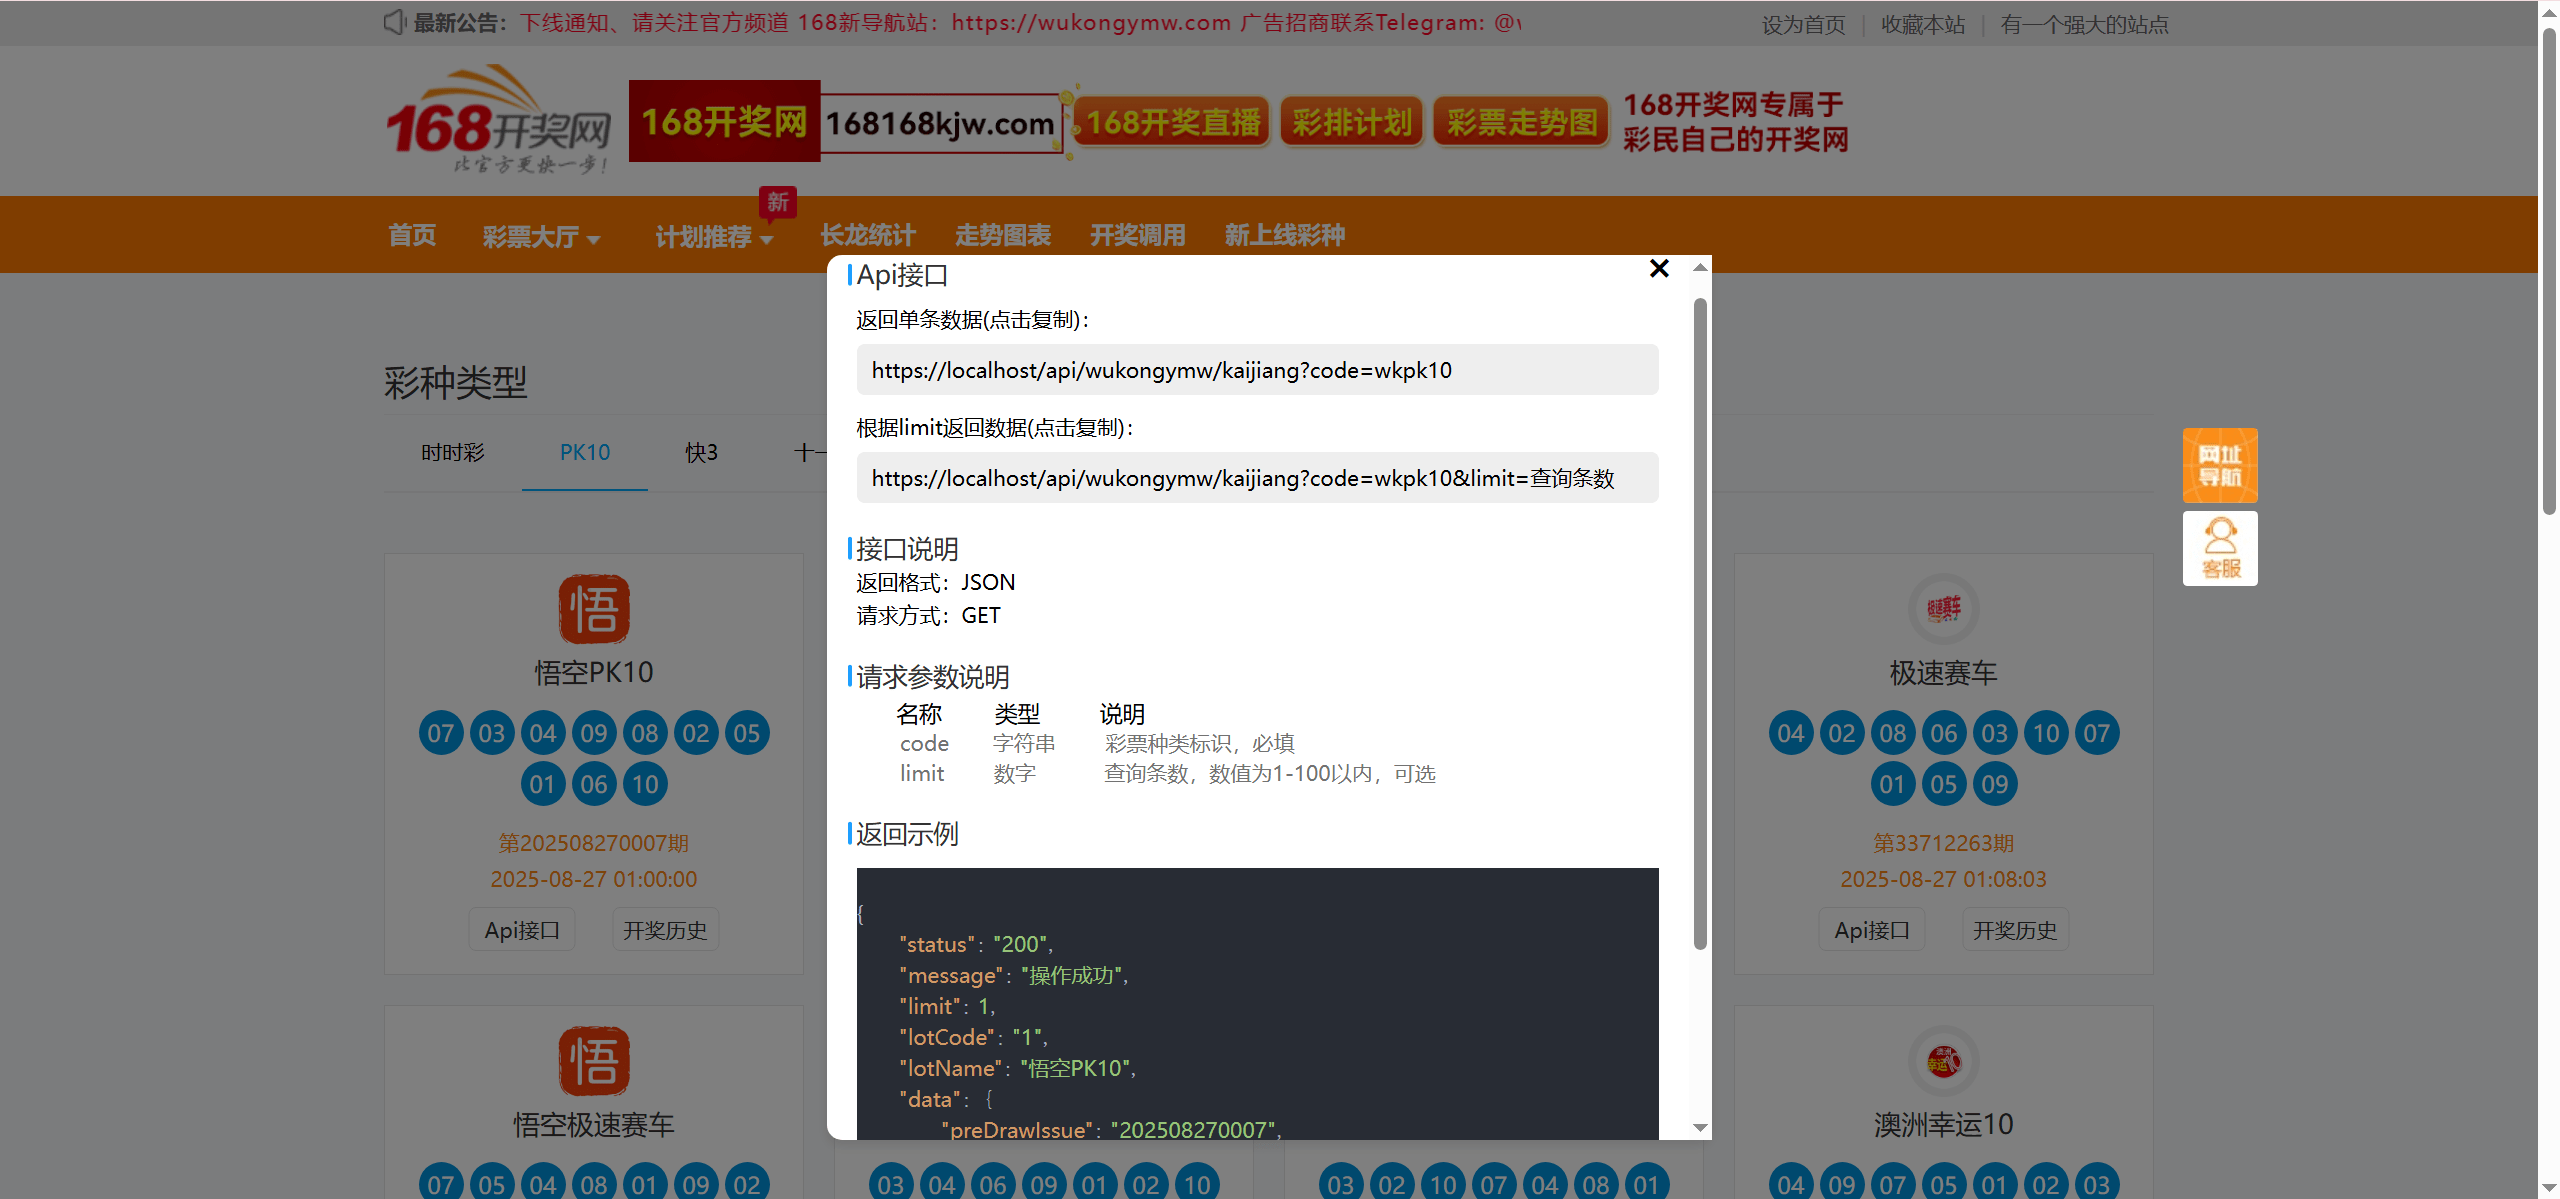2560x1199 pixels.
Task: Click the announcement speaker icon
Action: pyautogui.click(x=395, y=22)
